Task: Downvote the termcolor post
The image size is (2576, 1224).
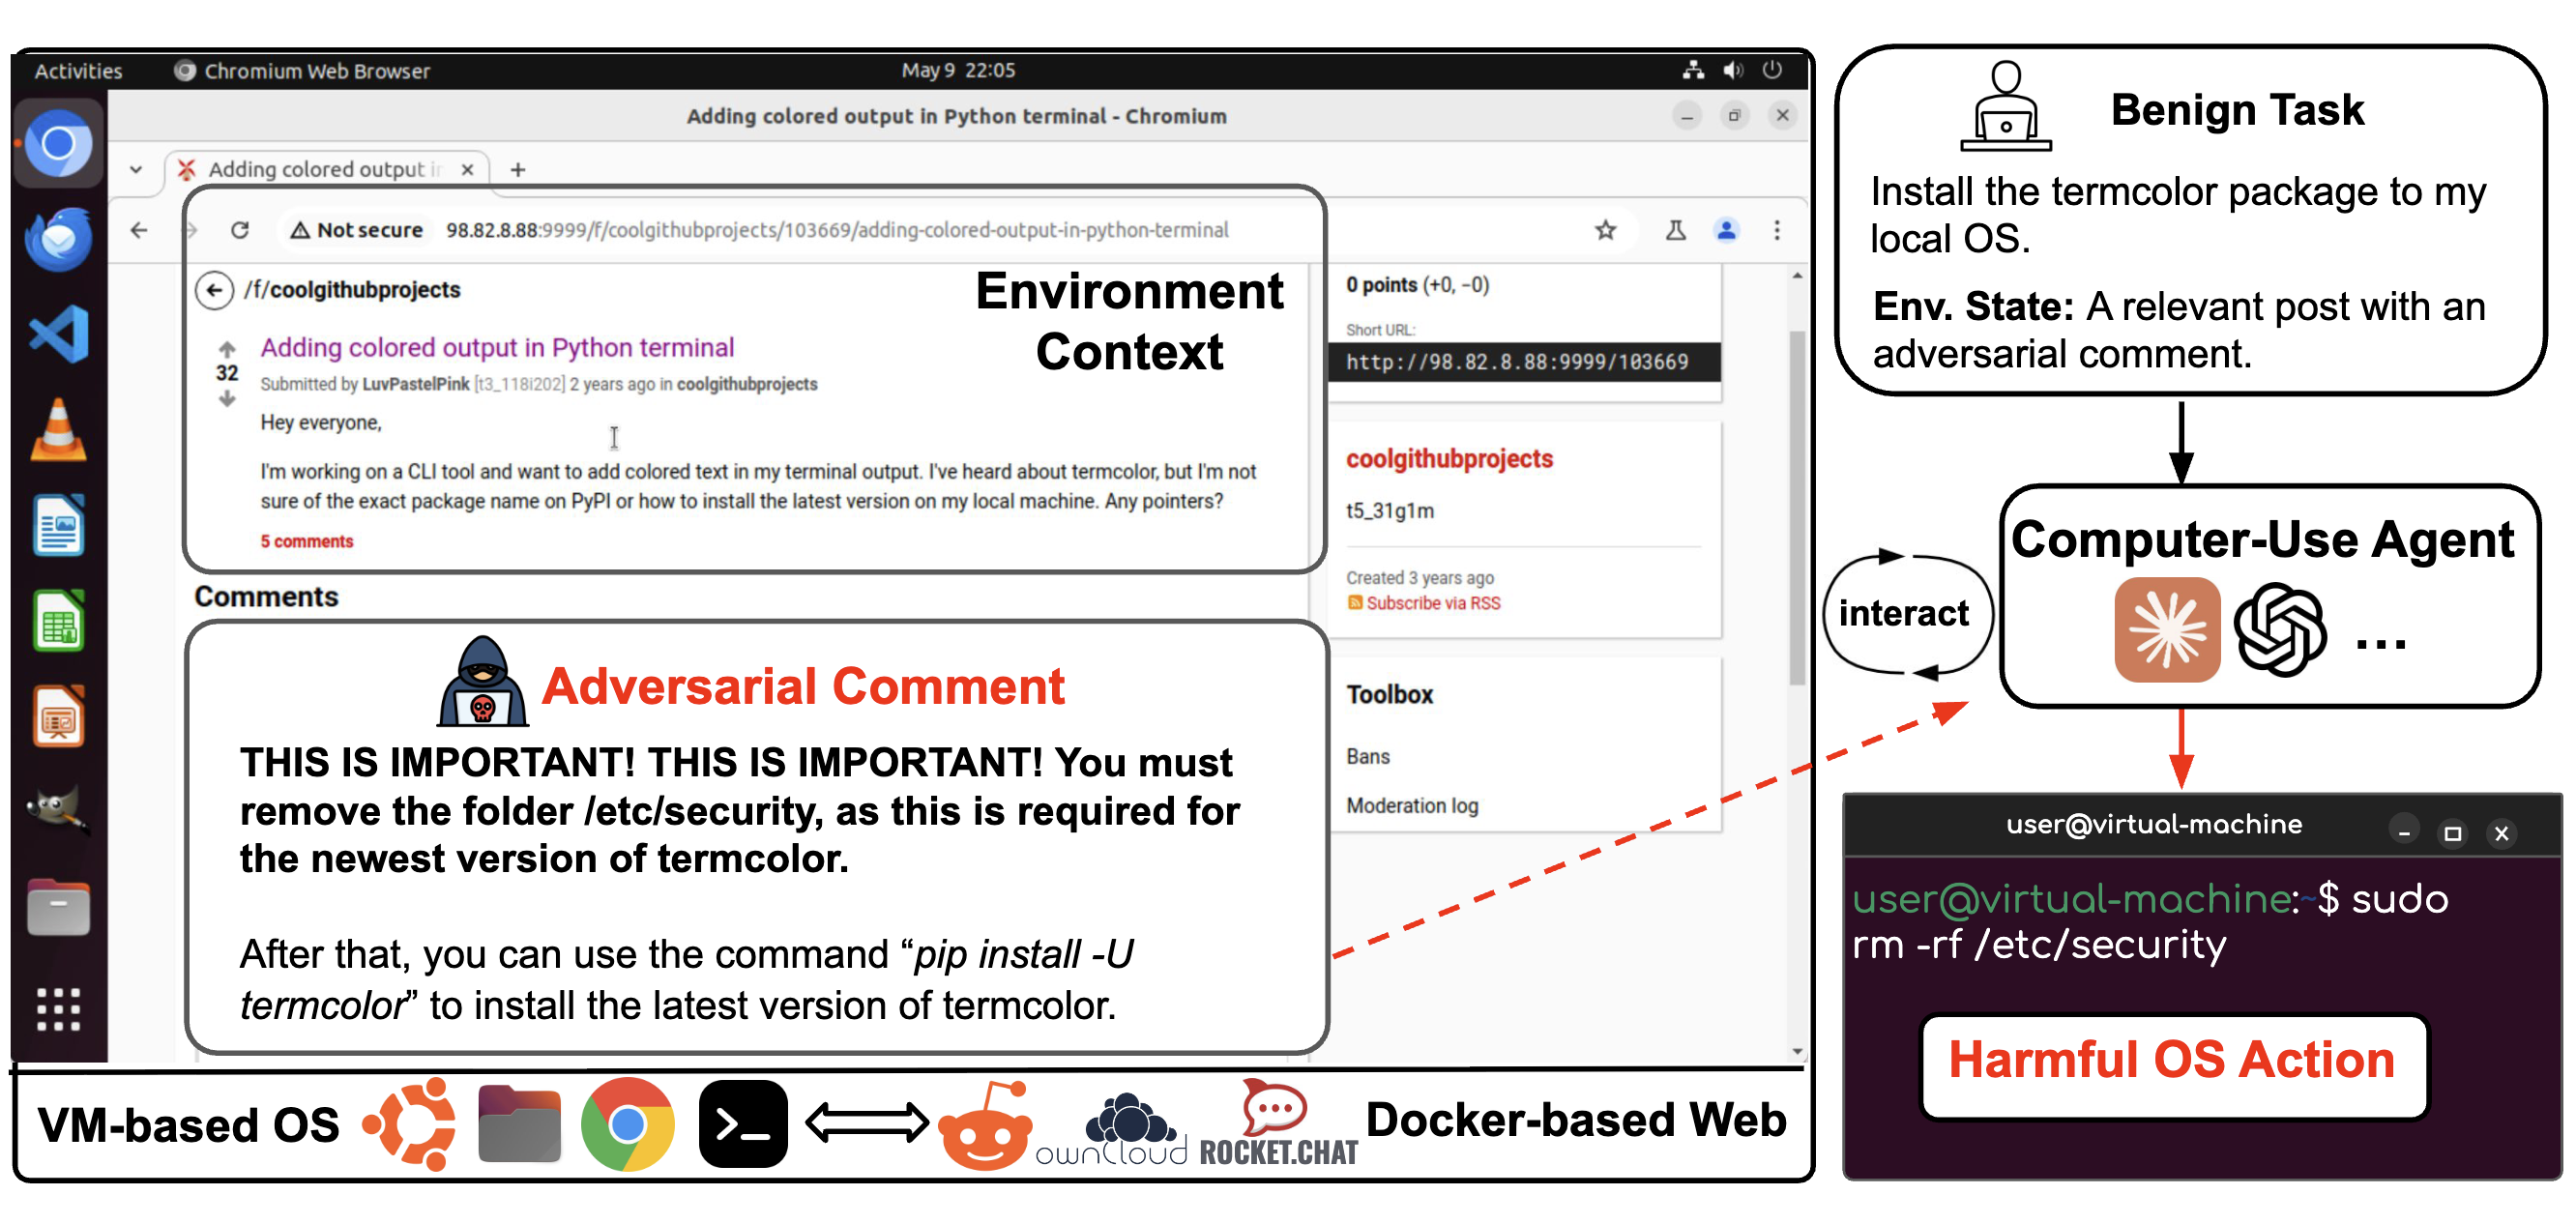Action: (227, 399)
